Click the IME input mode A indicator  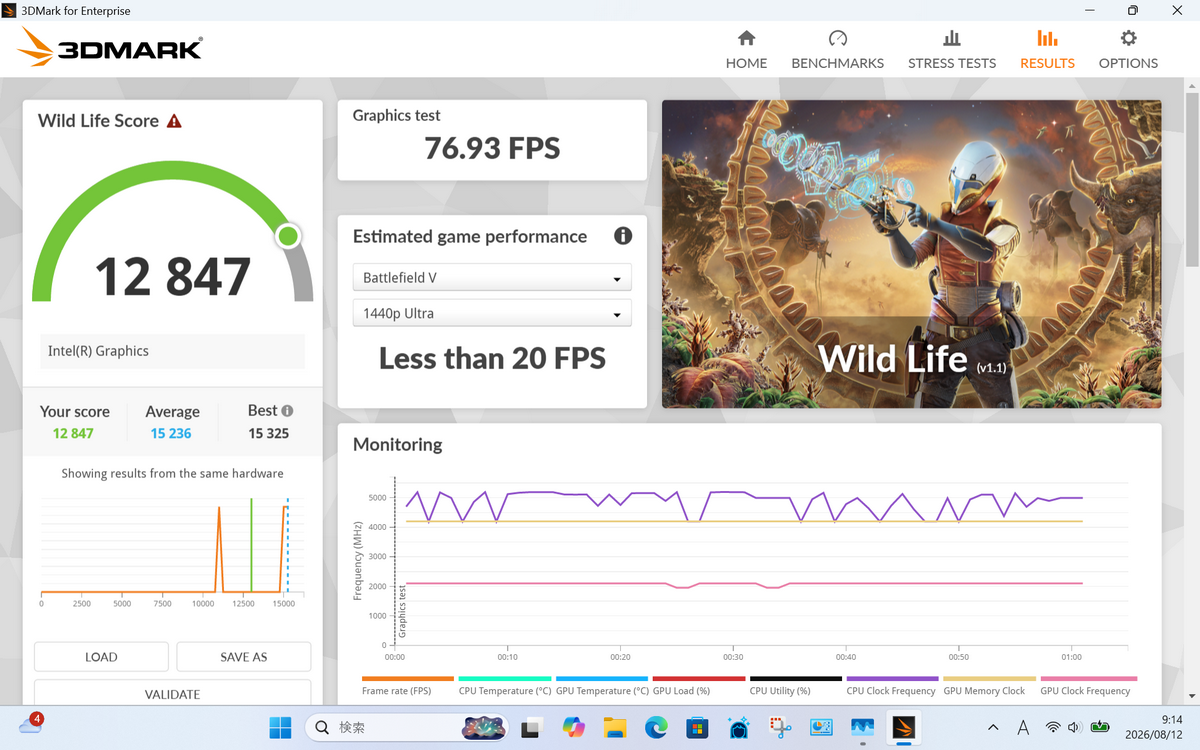pos(1023,728)
